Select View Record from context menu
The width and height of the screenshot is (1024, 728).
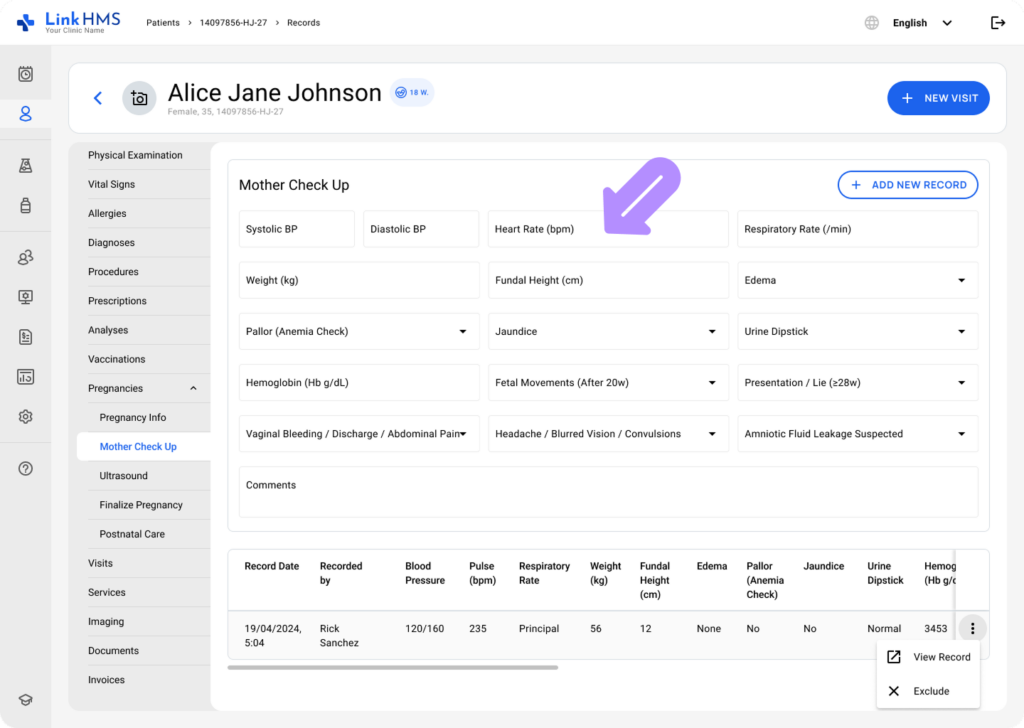click(929, 657)
